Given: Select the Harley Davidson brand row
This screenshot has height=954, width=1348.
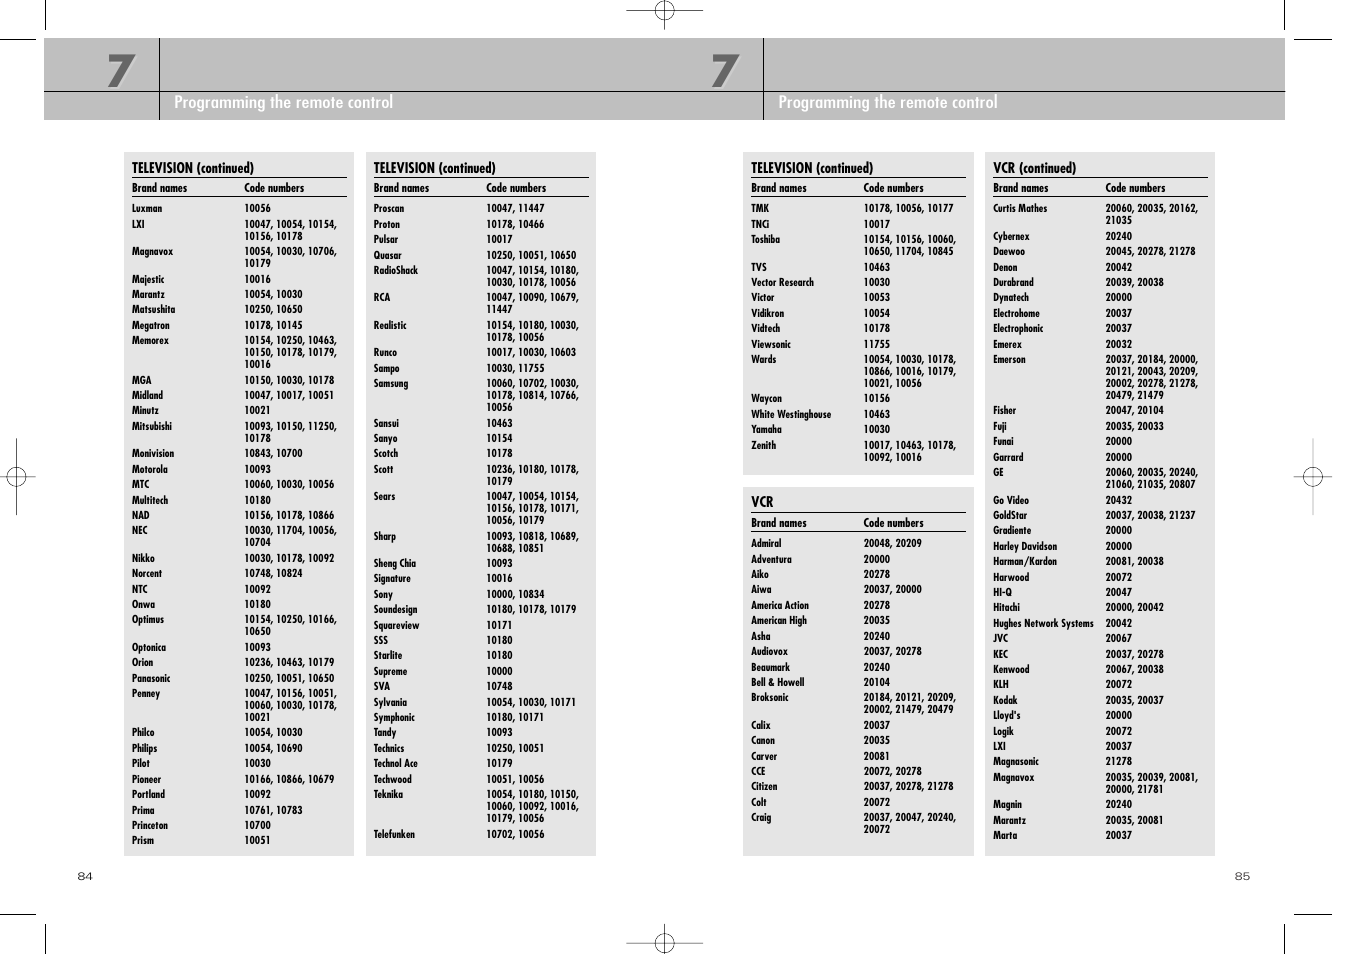Looking at the screenshot, I should tap(1025, 547).
